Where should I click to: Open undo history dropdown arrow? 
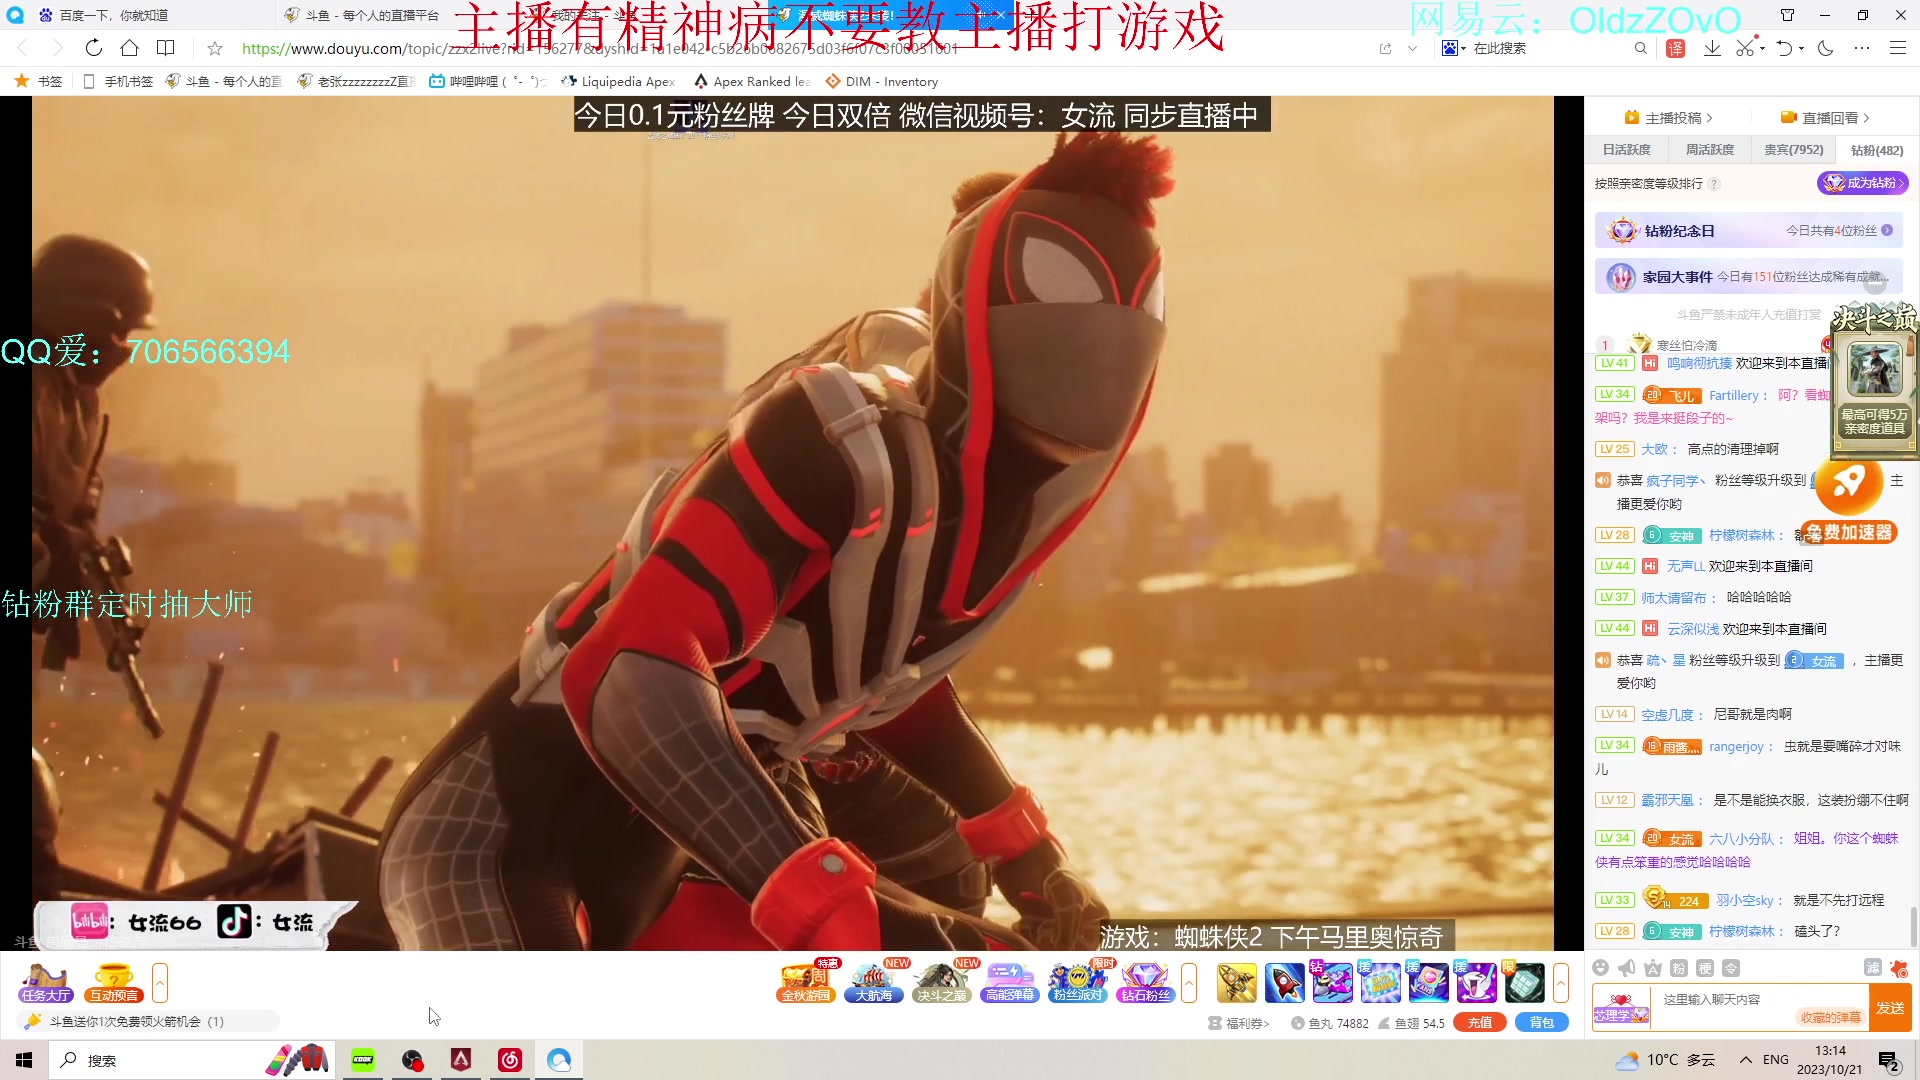click(1801, 48)
